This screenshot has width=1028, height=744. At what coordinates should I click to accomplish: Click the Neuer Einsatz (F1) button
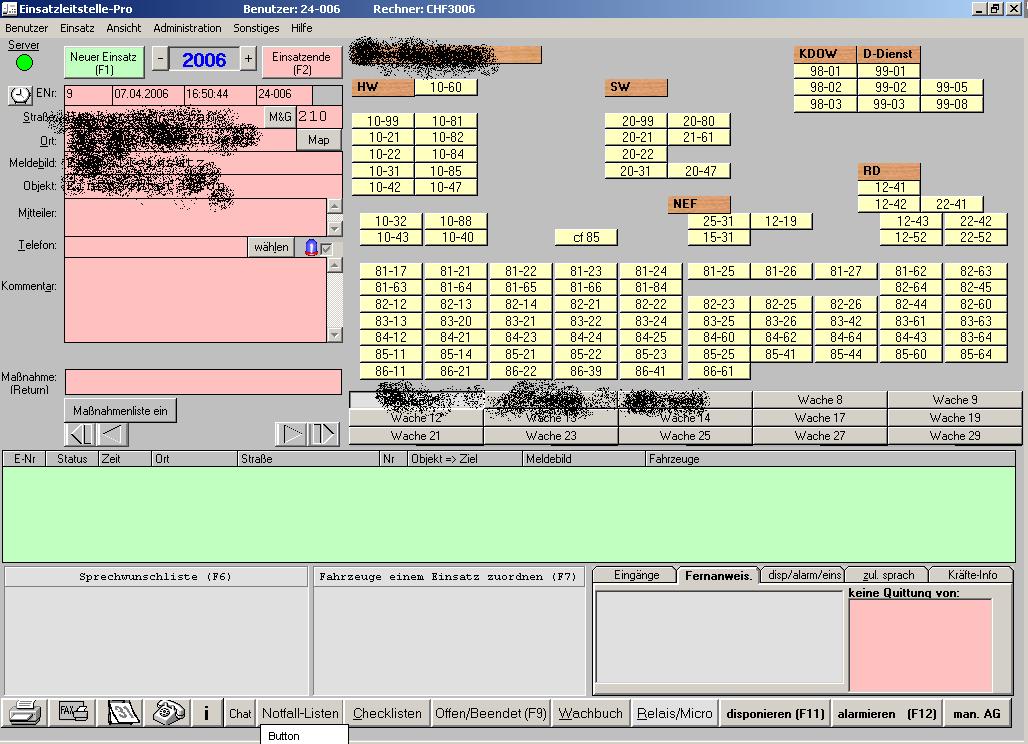[x=105, y=63]
